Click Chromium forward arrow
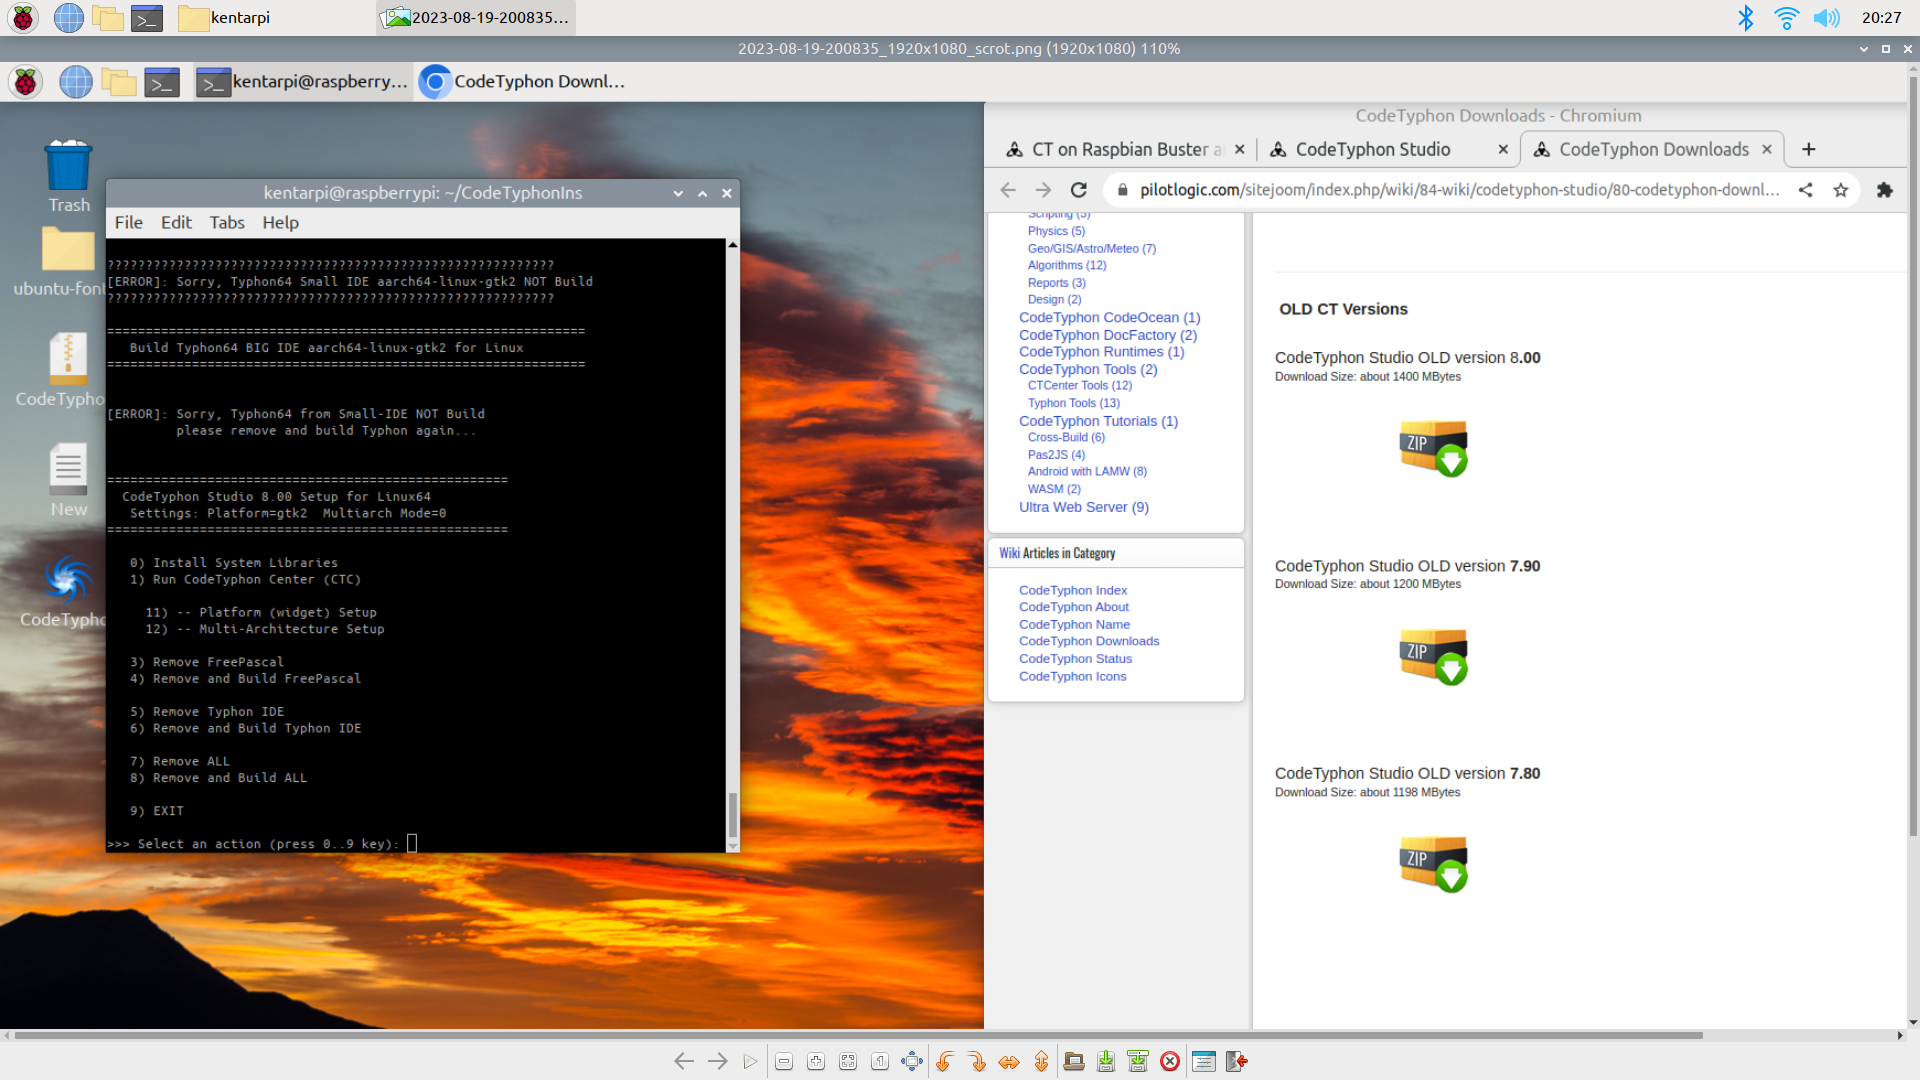Screen dimensions: 1920x1080 1043,190
